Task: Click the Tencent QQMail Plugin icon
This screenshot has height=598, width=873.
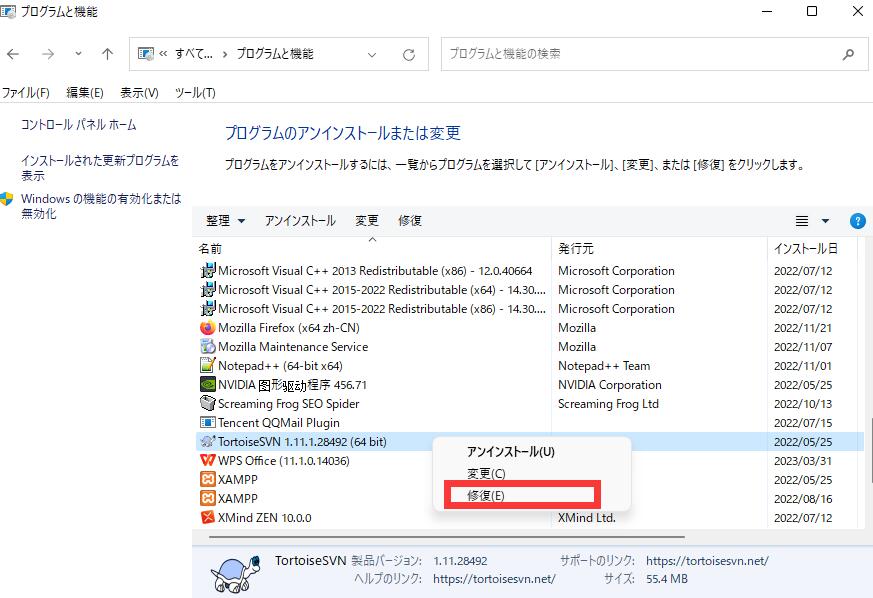Action: 207,422
